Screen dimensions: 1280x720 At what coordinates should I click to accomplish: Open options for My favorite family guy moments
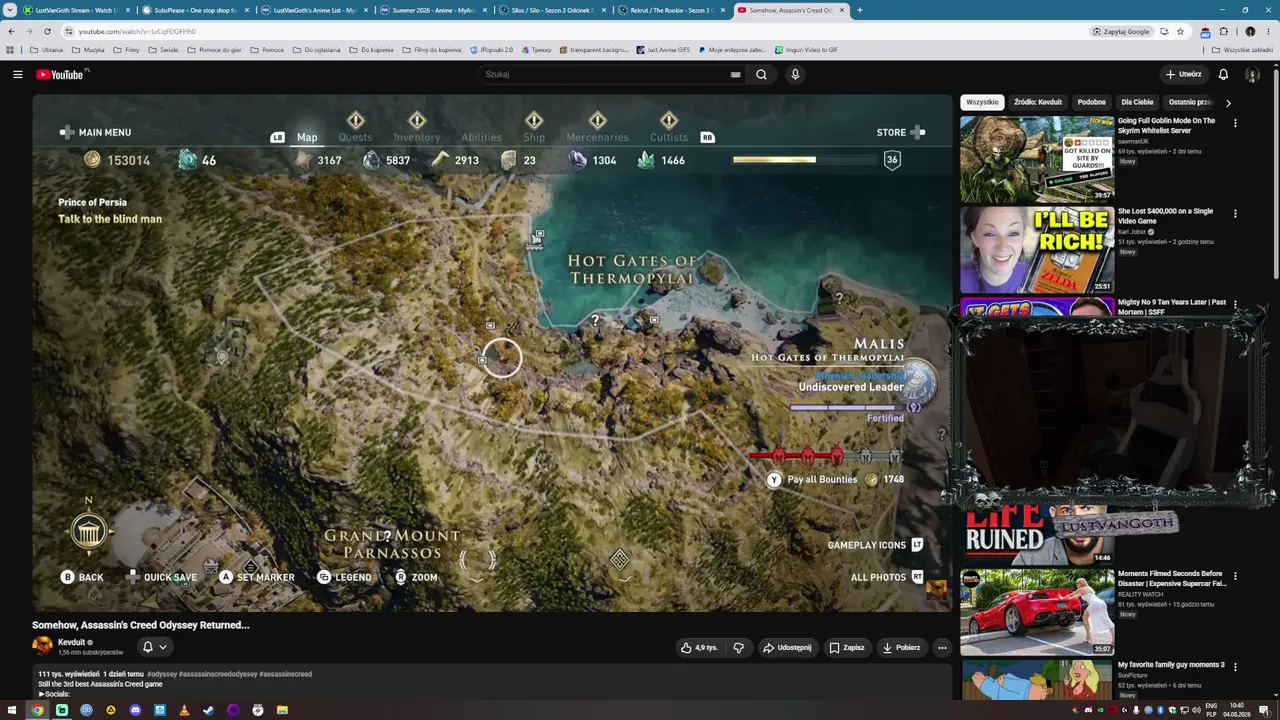click(1235, 666)
